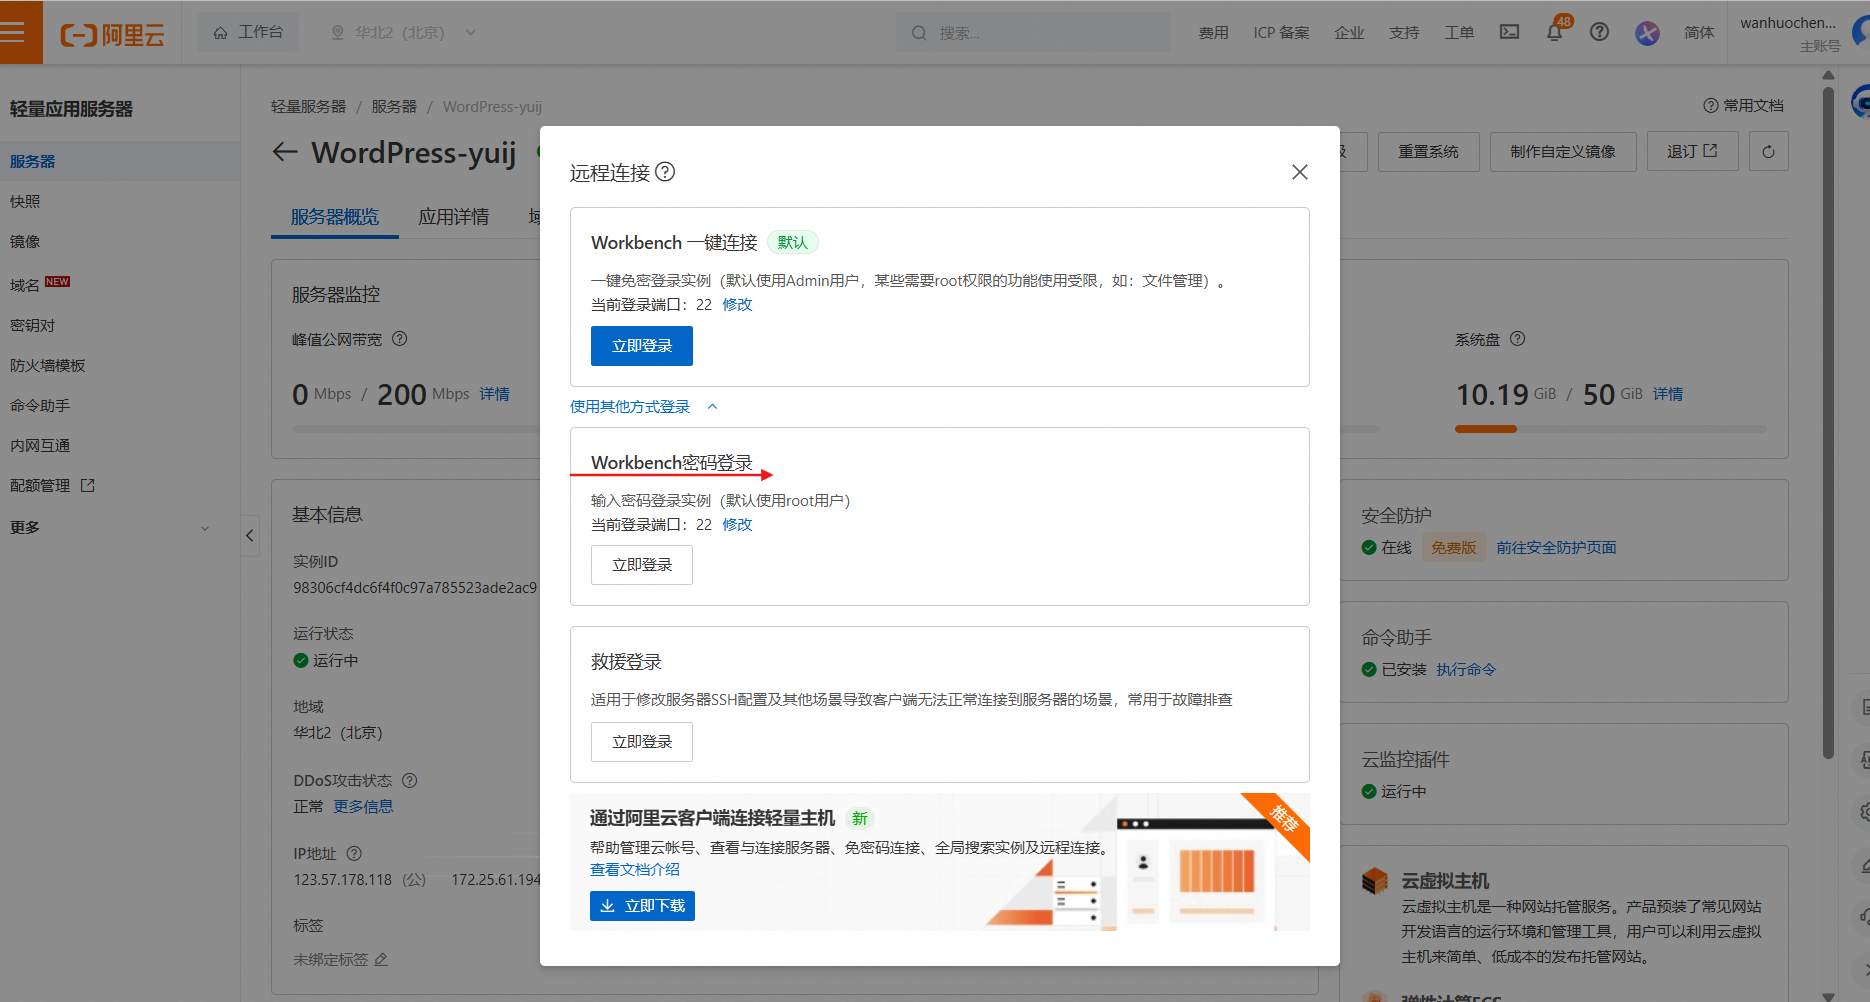The width and height of the screenshot is (1870, 1002).
Task: Open the hamburger menu in the top-left corner
Action: (14, 32)
